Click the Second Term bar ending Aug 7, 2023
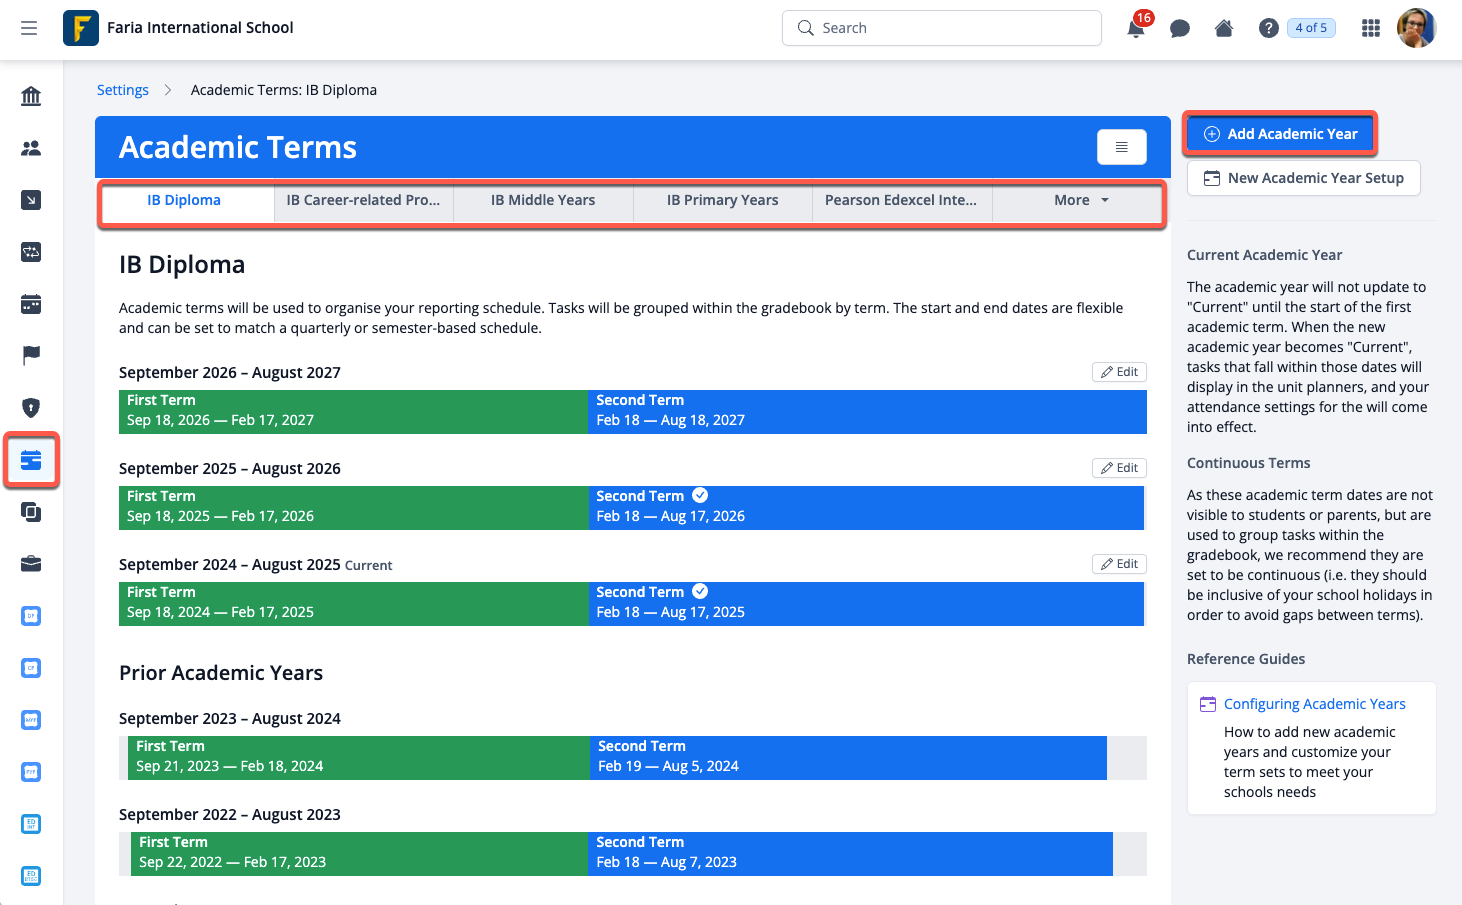The width and height of the screenshot is (1462, 905). click(x=850, y=853)
